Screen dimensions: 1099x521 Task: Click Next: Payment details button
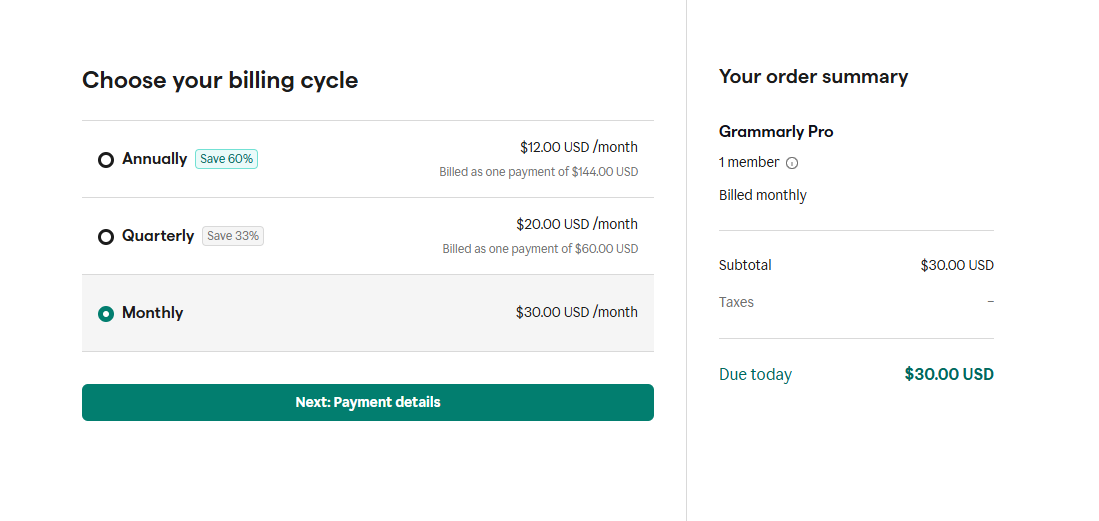[368, 402]
